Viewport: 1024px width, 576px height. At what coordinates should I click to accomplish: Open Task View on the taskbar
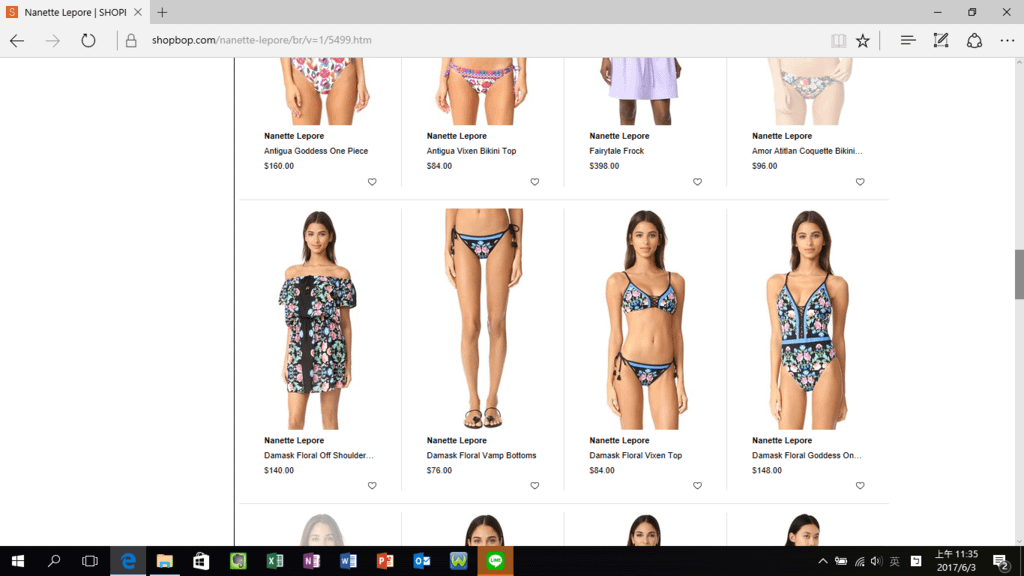pyautogui.click(x=90, y=561)
